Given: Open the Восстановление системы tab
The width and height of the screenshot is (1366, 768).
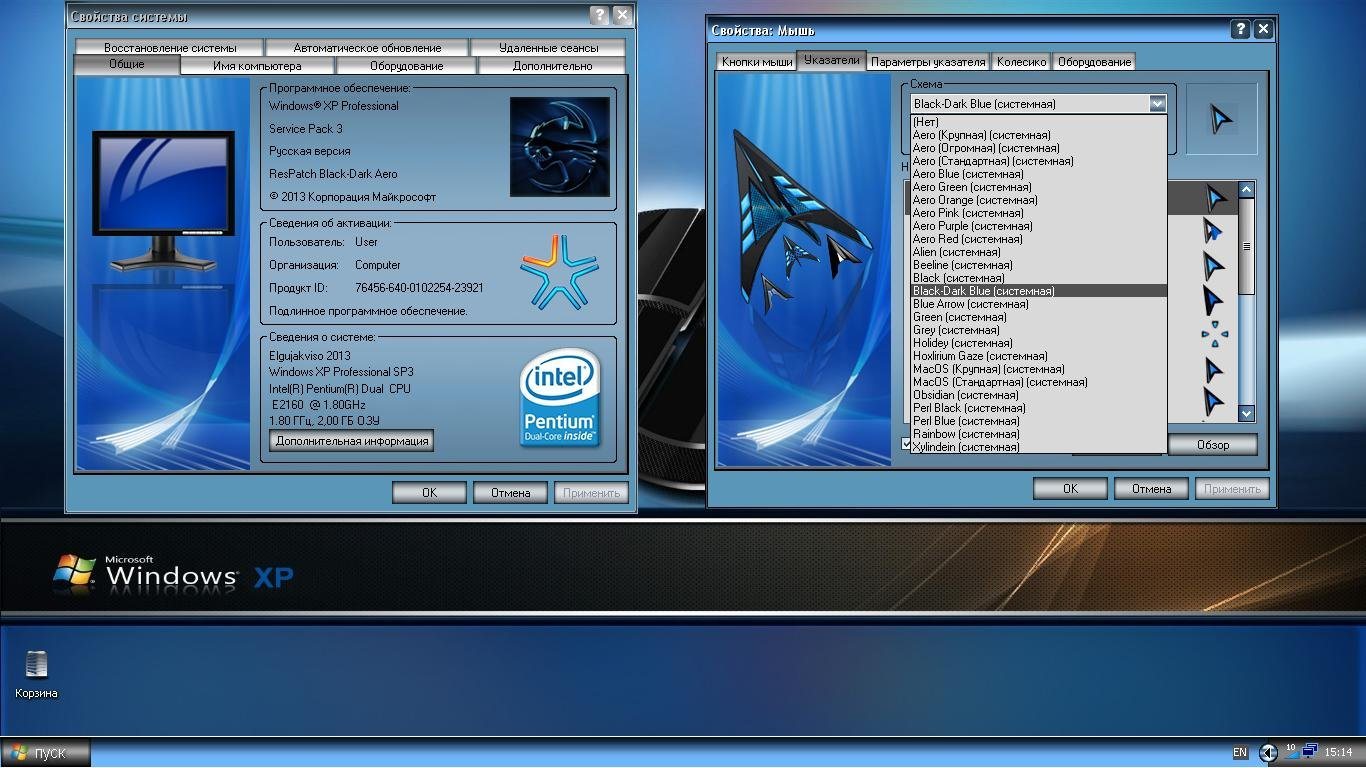Looking at the screenshot, I should [x=170, y=47].
